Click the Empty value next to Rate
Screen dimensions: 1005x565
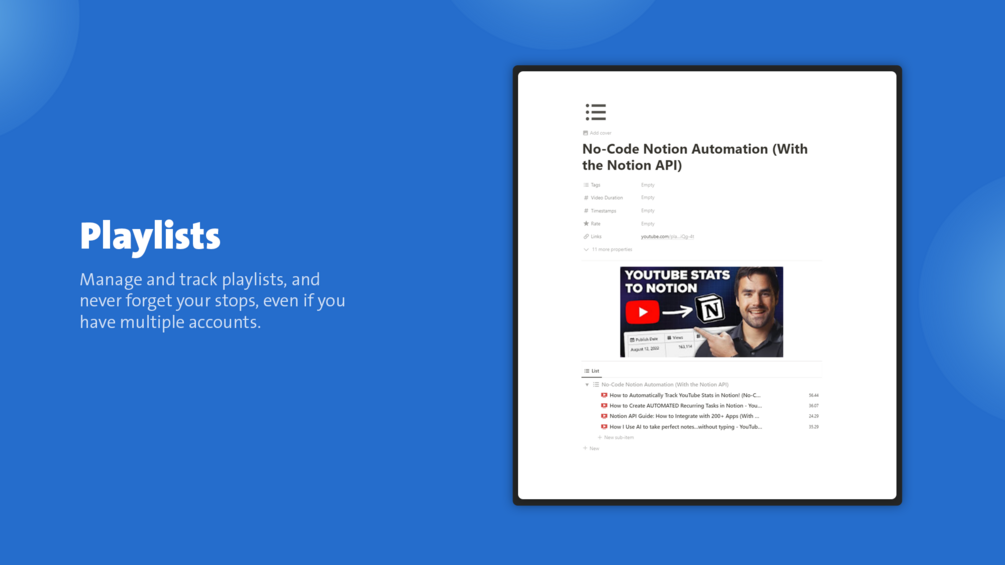pyautogui.click(x=647, y=224)
